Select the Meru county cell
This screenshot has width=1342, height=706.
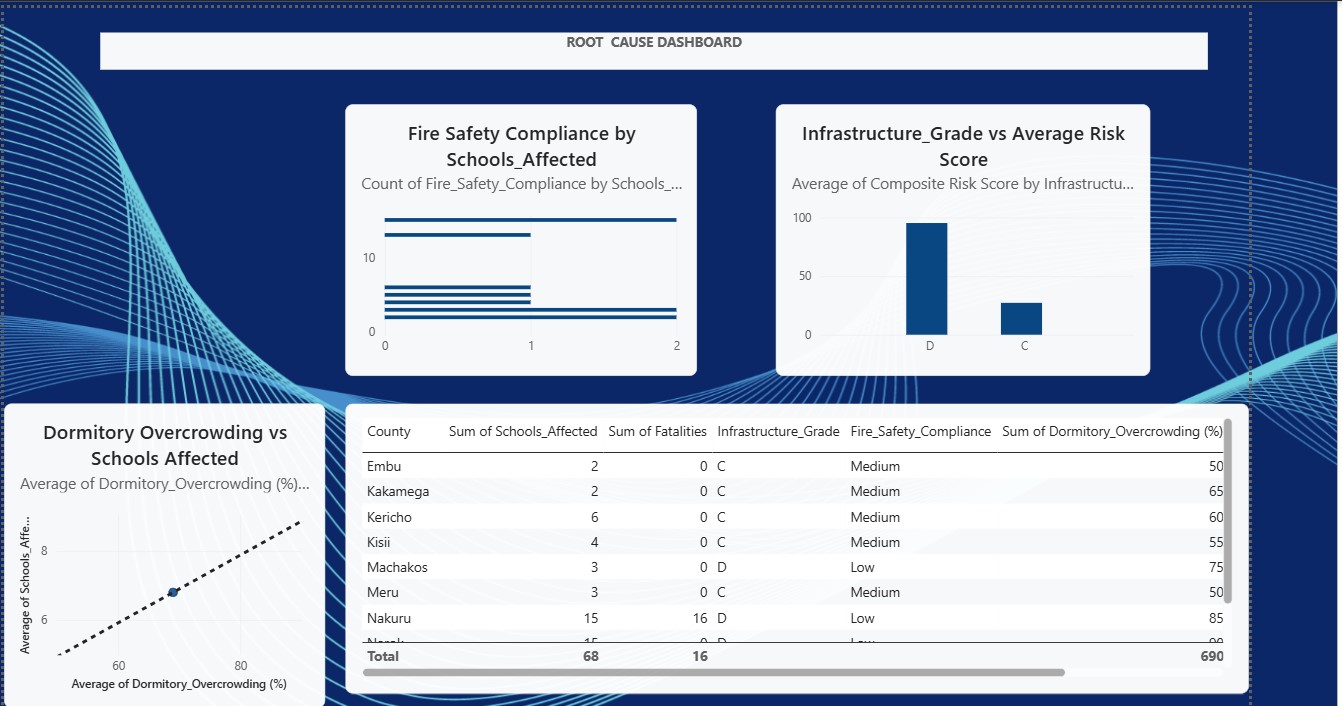[383, 592]
